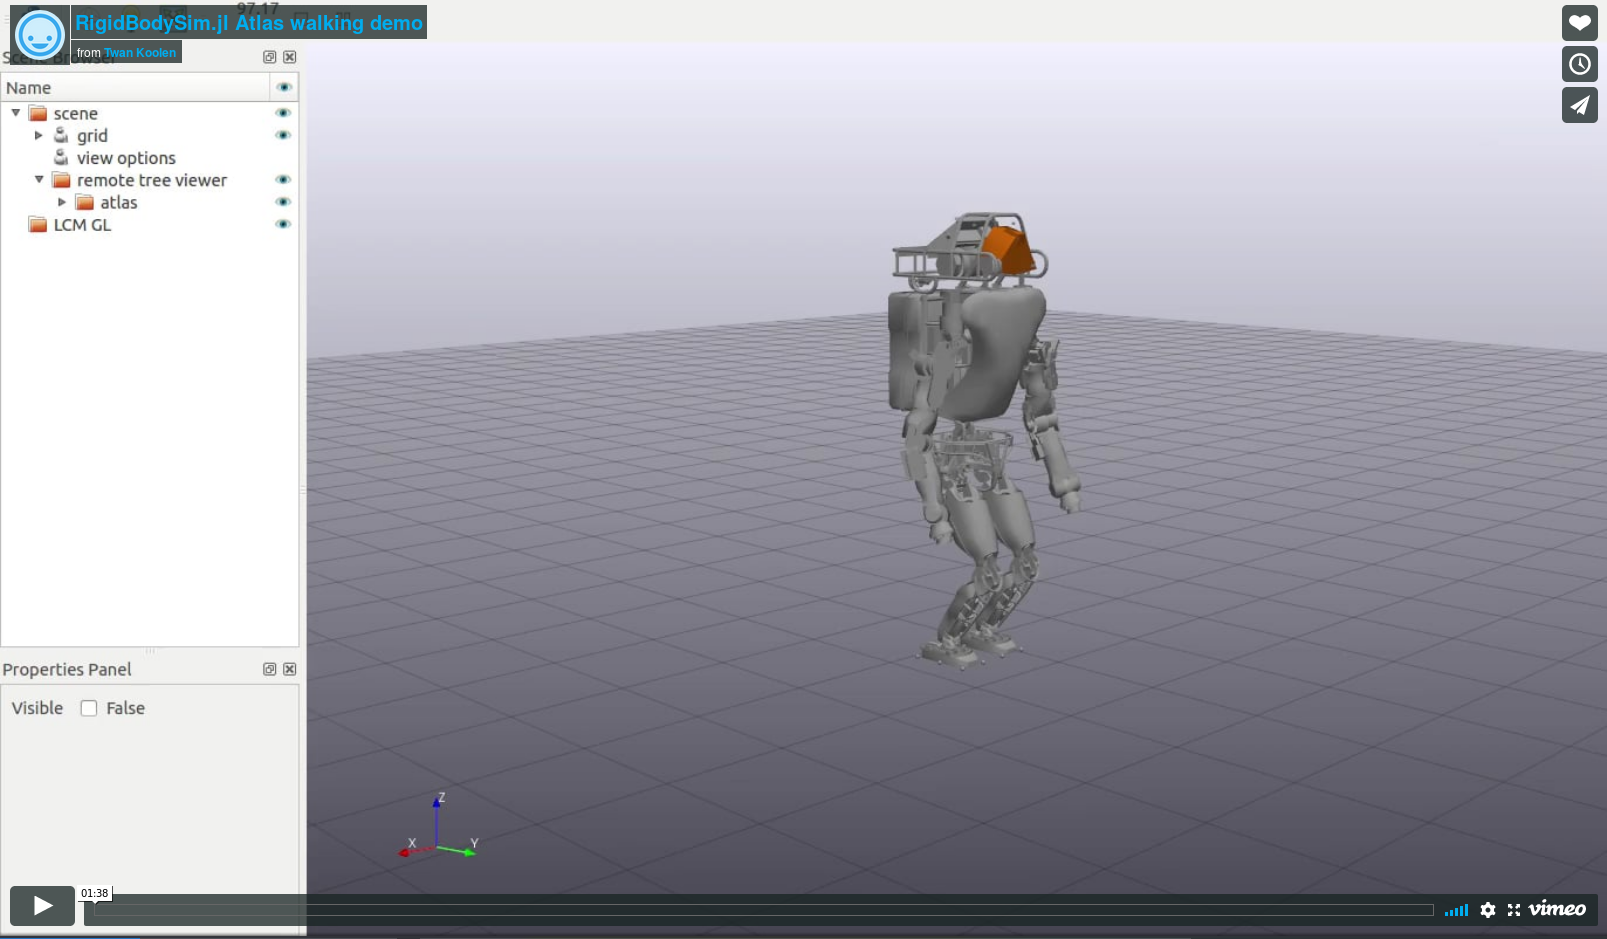Click the view options object icon

coord(61,157)
